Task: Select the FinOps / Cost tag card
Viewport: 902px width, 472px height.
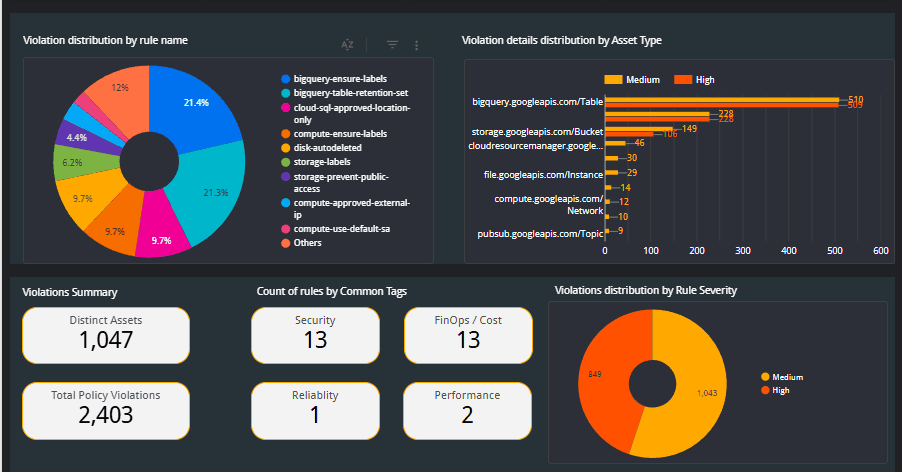Action: click(468, 335)
